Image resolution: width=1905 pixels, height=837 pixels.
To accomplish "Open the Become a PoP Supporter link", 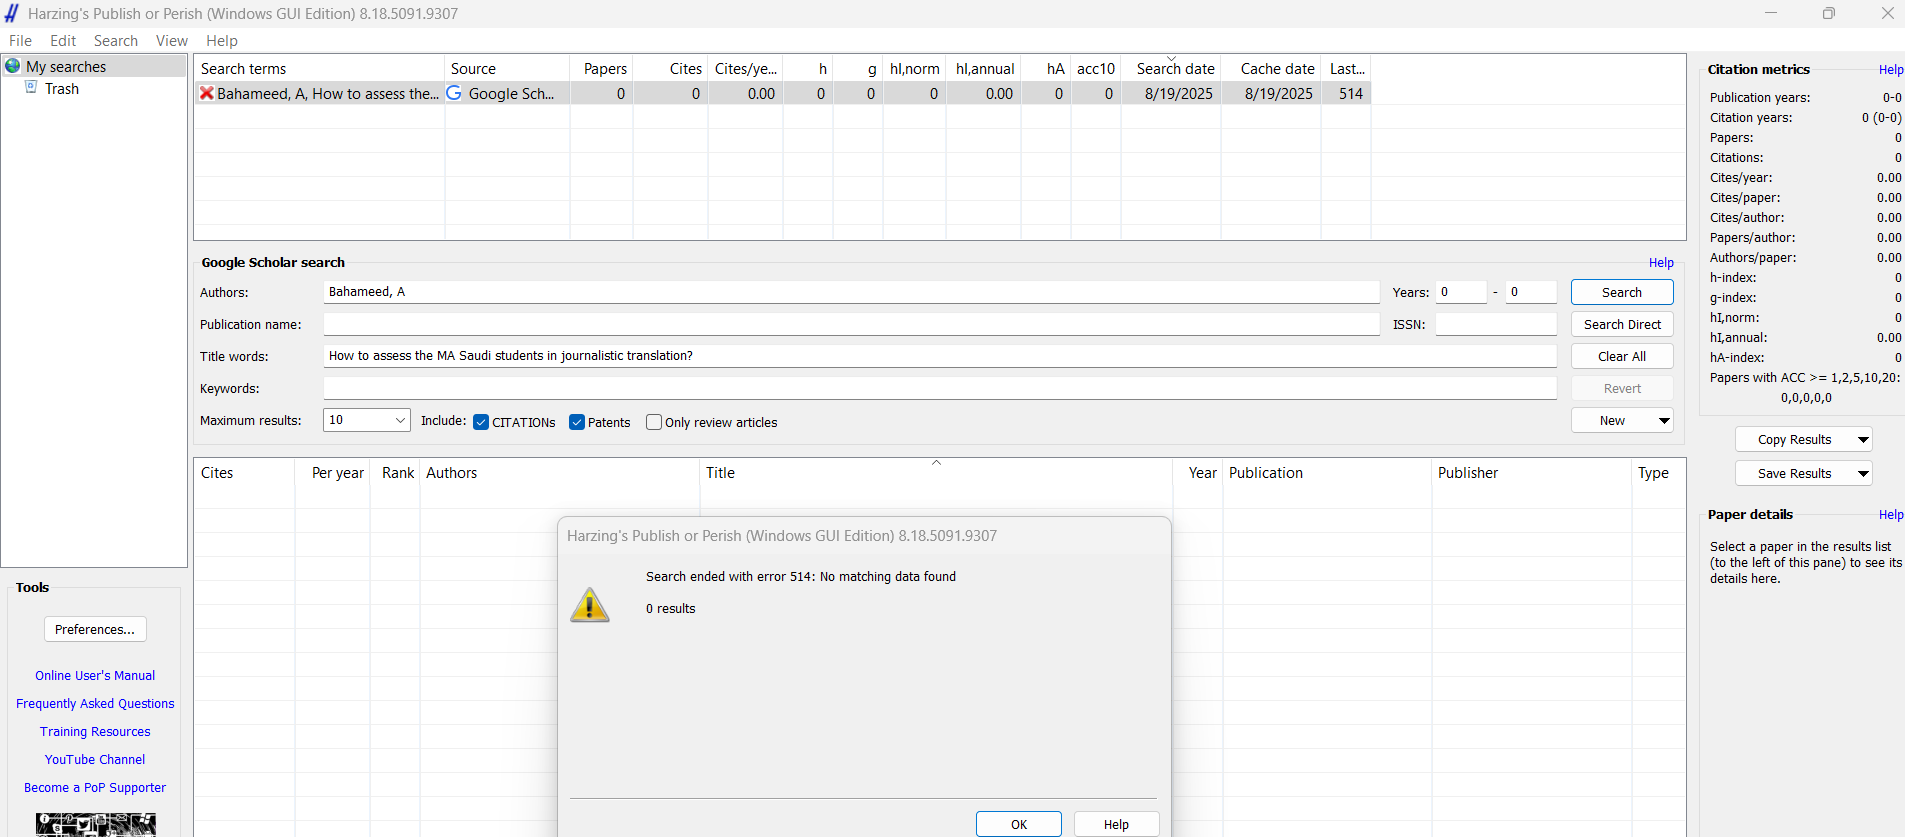I will point(95,788).
